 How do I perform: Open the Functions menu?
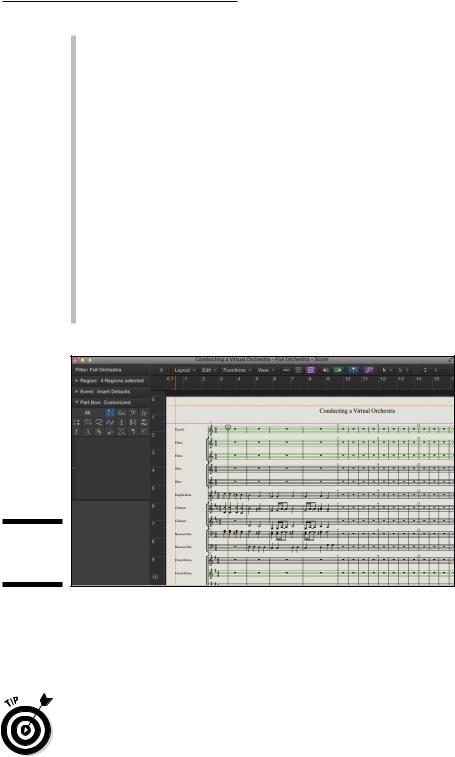coord(236,370)
